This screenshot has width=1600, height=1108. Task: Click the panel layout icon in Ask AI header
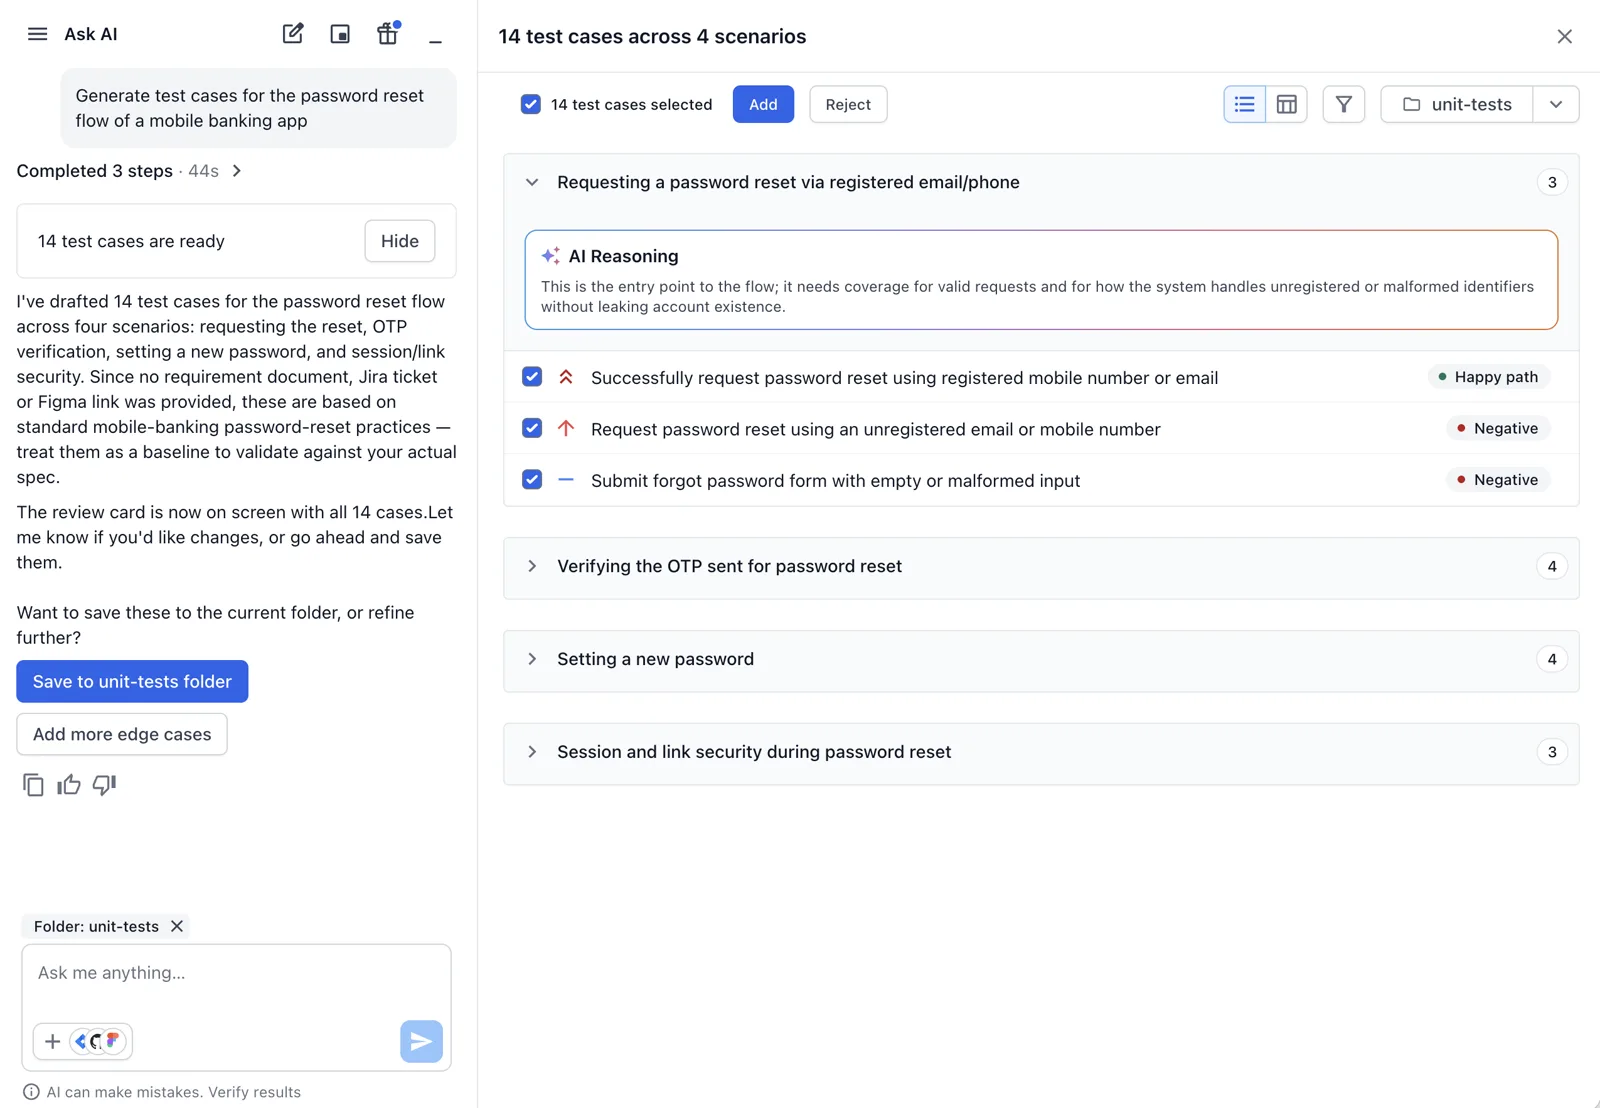(x=340, y=34)
